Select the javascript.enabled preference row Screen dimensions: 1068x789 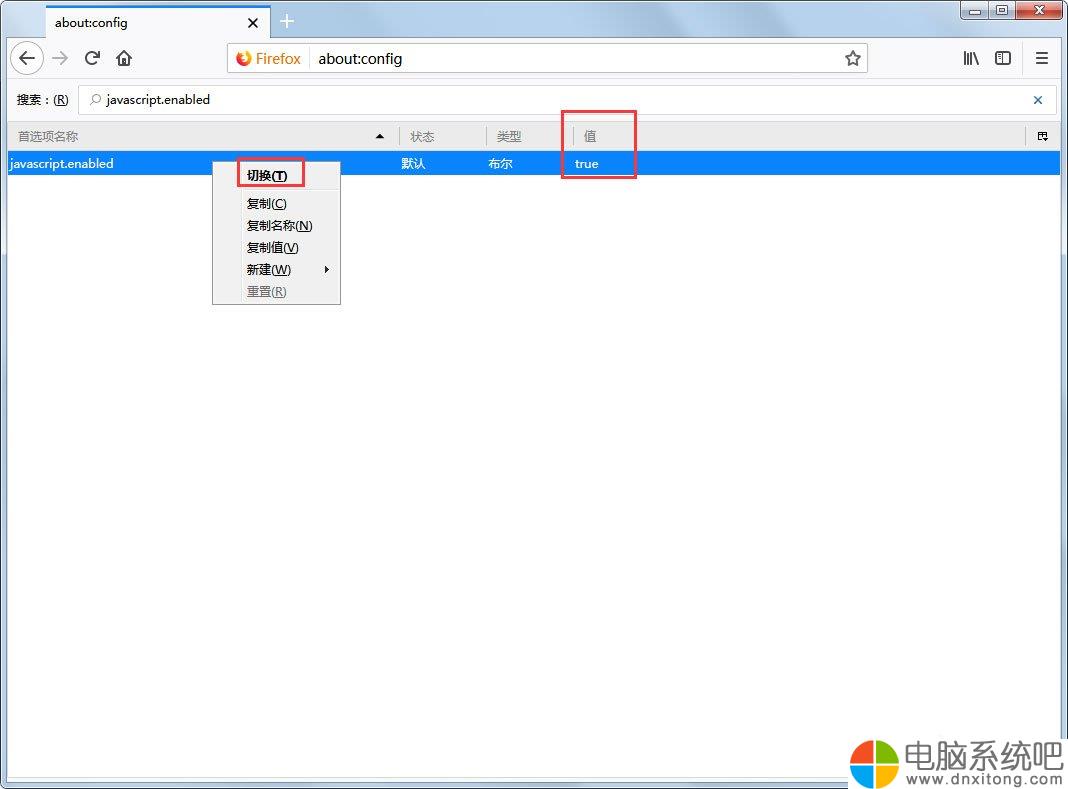point(534,164)
